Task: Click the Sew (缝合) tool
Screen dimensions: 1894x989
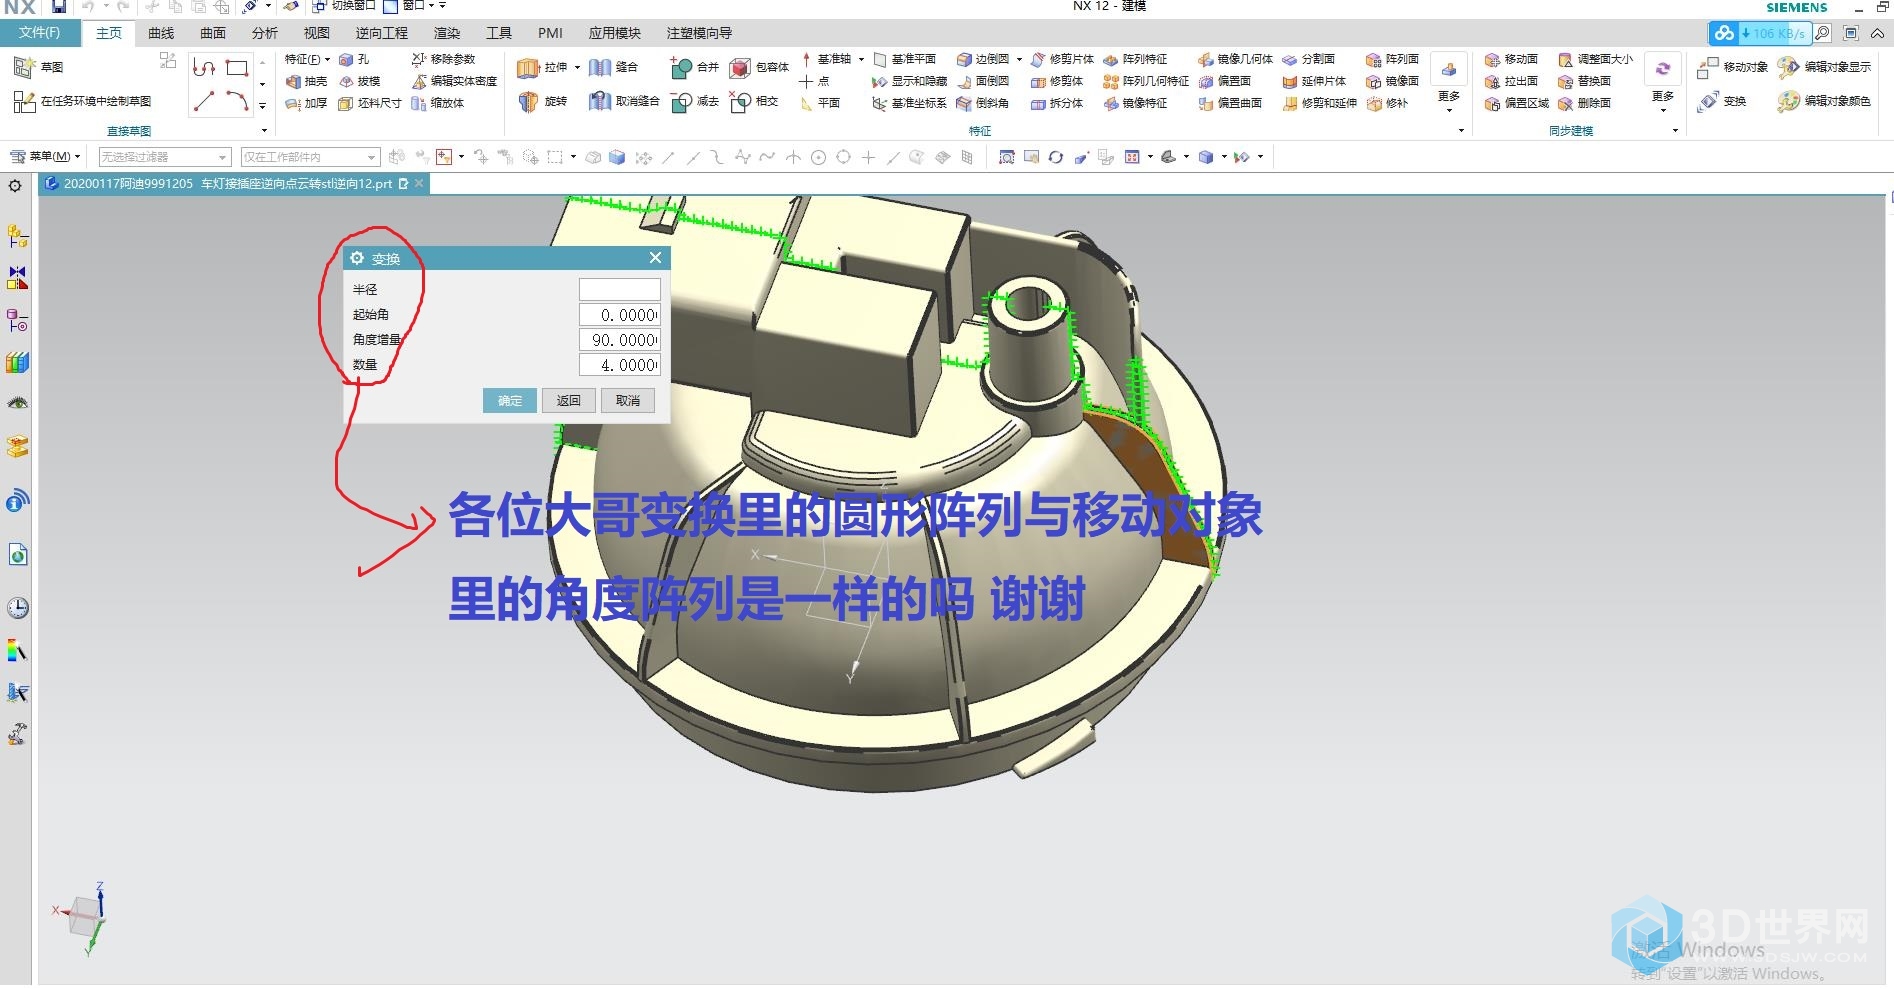Action: click(613, 67)
